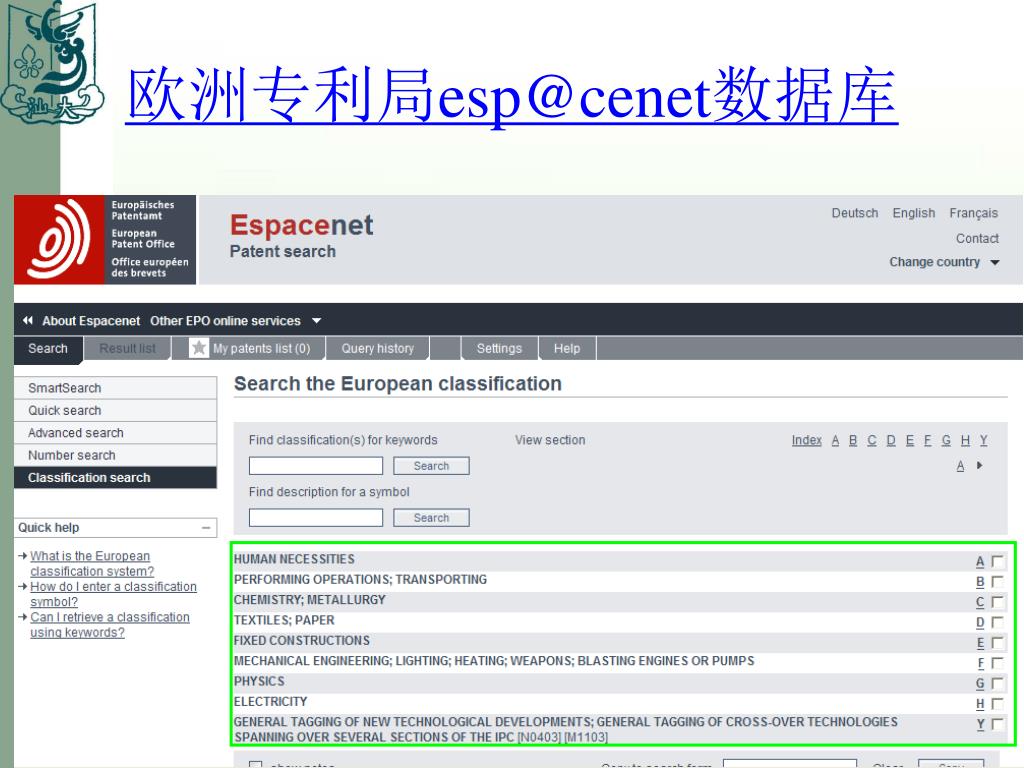The image size is (1024, 768).
Task: Click Search button for keyword classification
Action: 431,466
